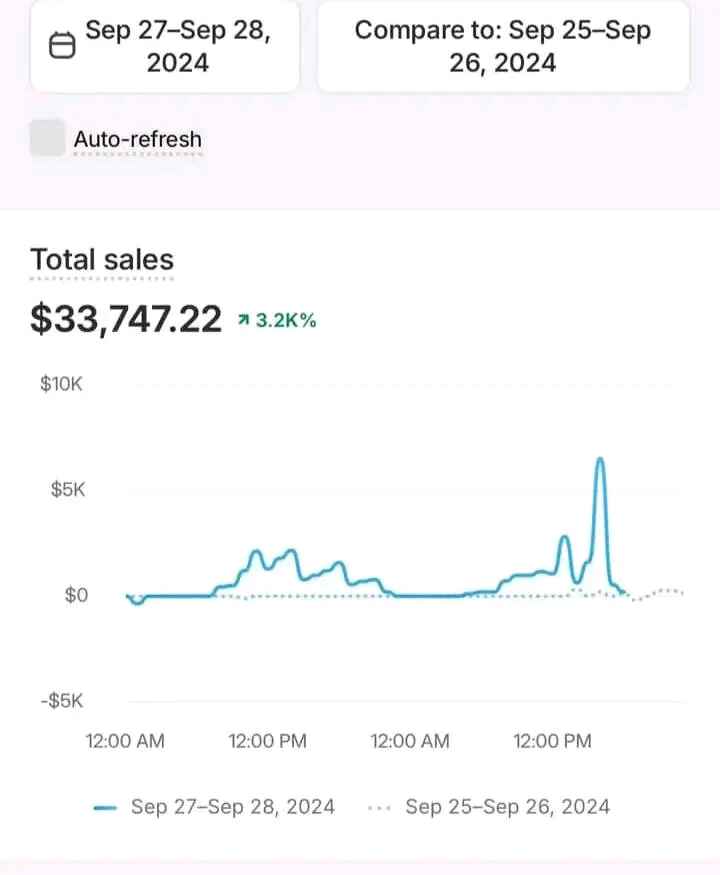This screenshot has width=720, height=875.
Task: Click the $5K y-axis label
Action: click(67, 490)
